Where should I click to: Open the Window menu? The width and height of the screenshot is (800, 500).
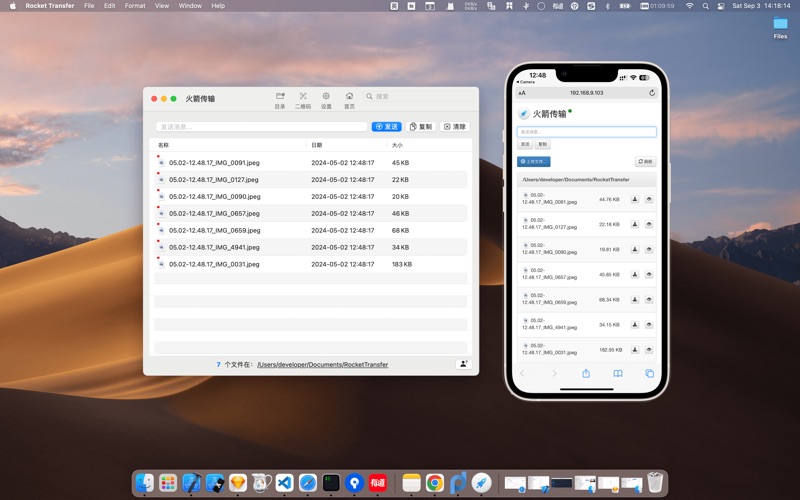pyautogui.click(x=190, y=6)
